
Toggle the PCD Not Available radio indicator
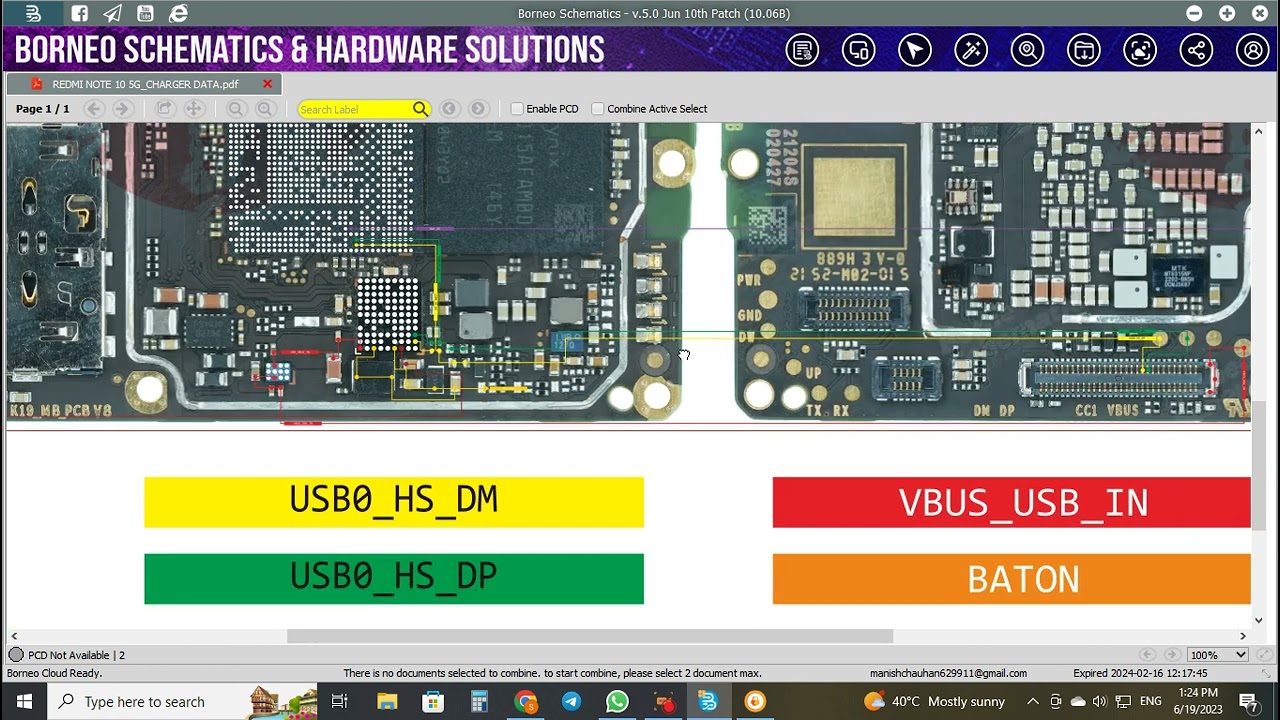click(x=16, y=655)
